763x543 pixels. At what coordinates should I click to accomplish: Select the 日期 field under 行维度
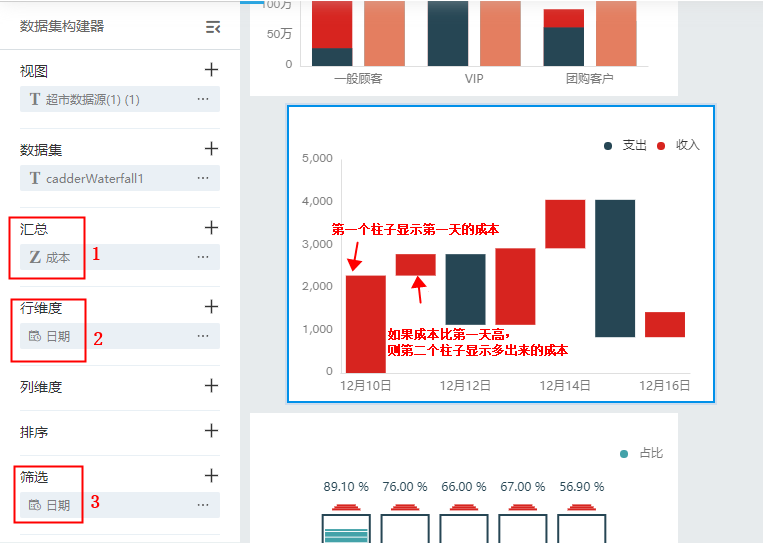[120, 336]
